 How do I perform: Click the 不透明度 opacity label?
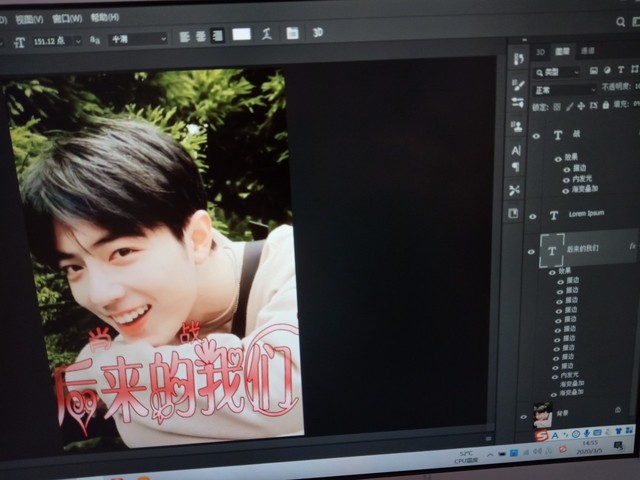616,87
